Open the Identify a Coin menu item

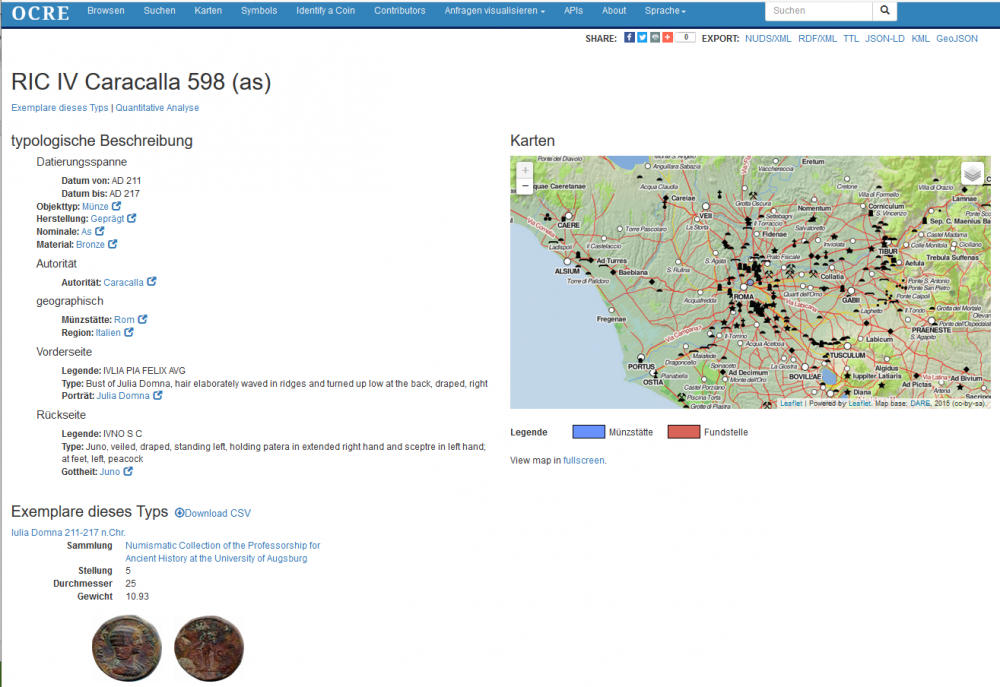325,11
